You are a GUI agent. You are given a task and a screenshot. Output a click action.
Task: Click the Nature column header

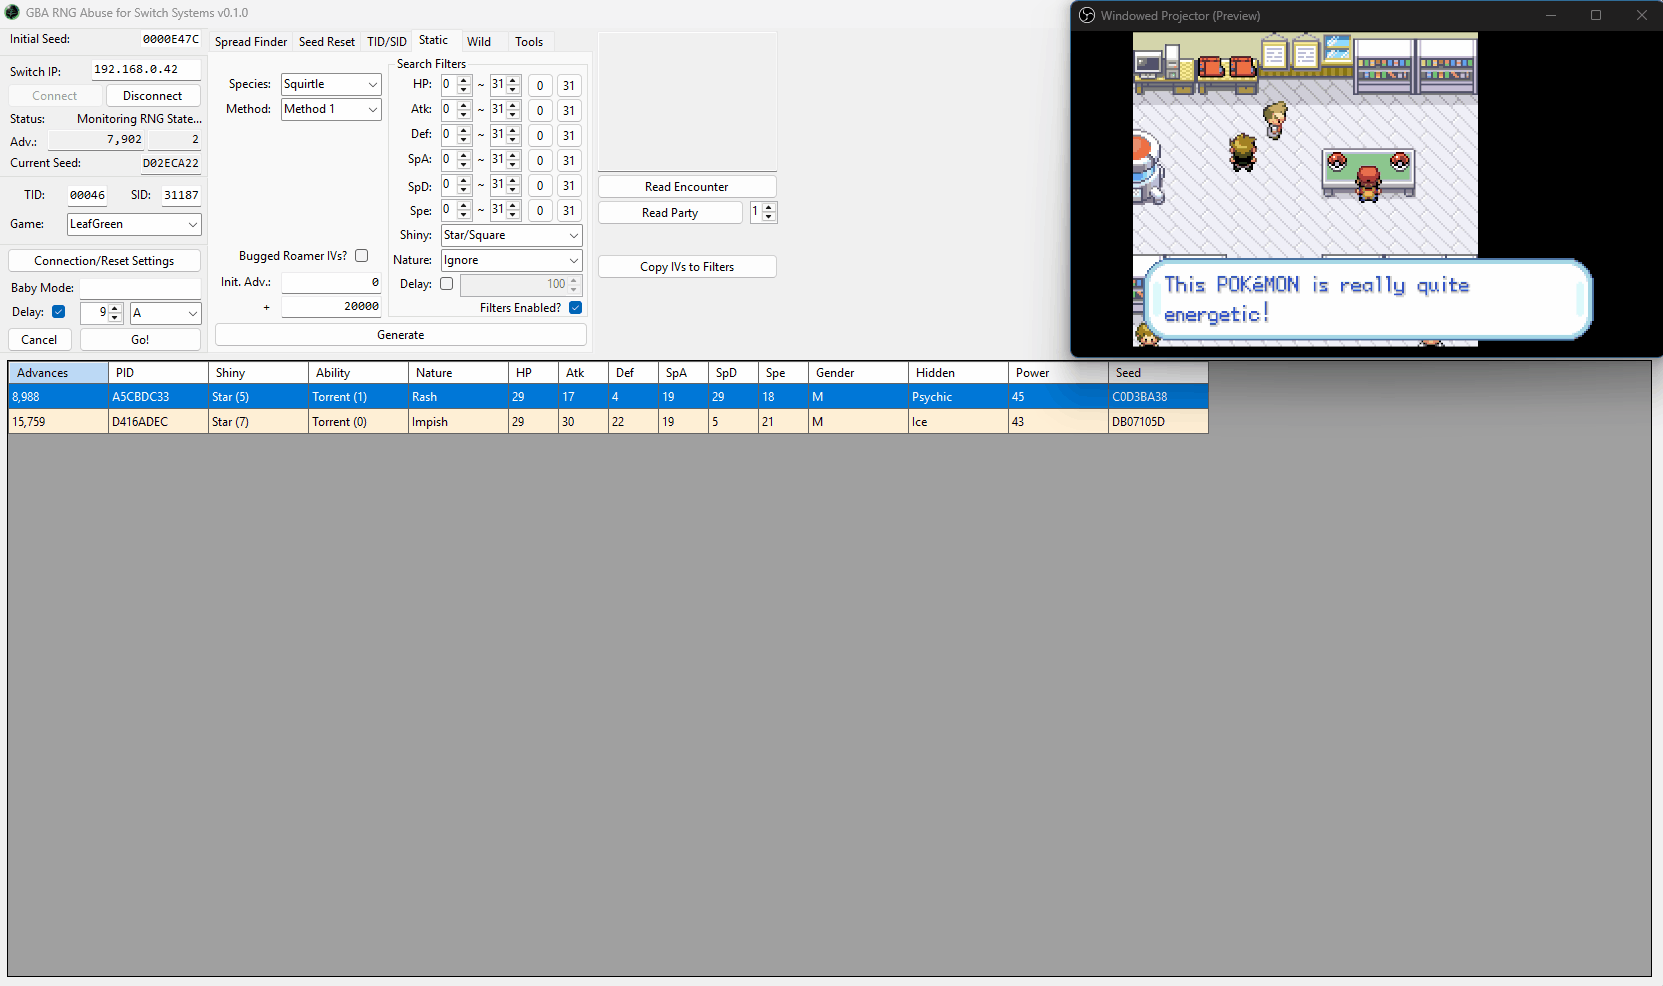(458, 373)
